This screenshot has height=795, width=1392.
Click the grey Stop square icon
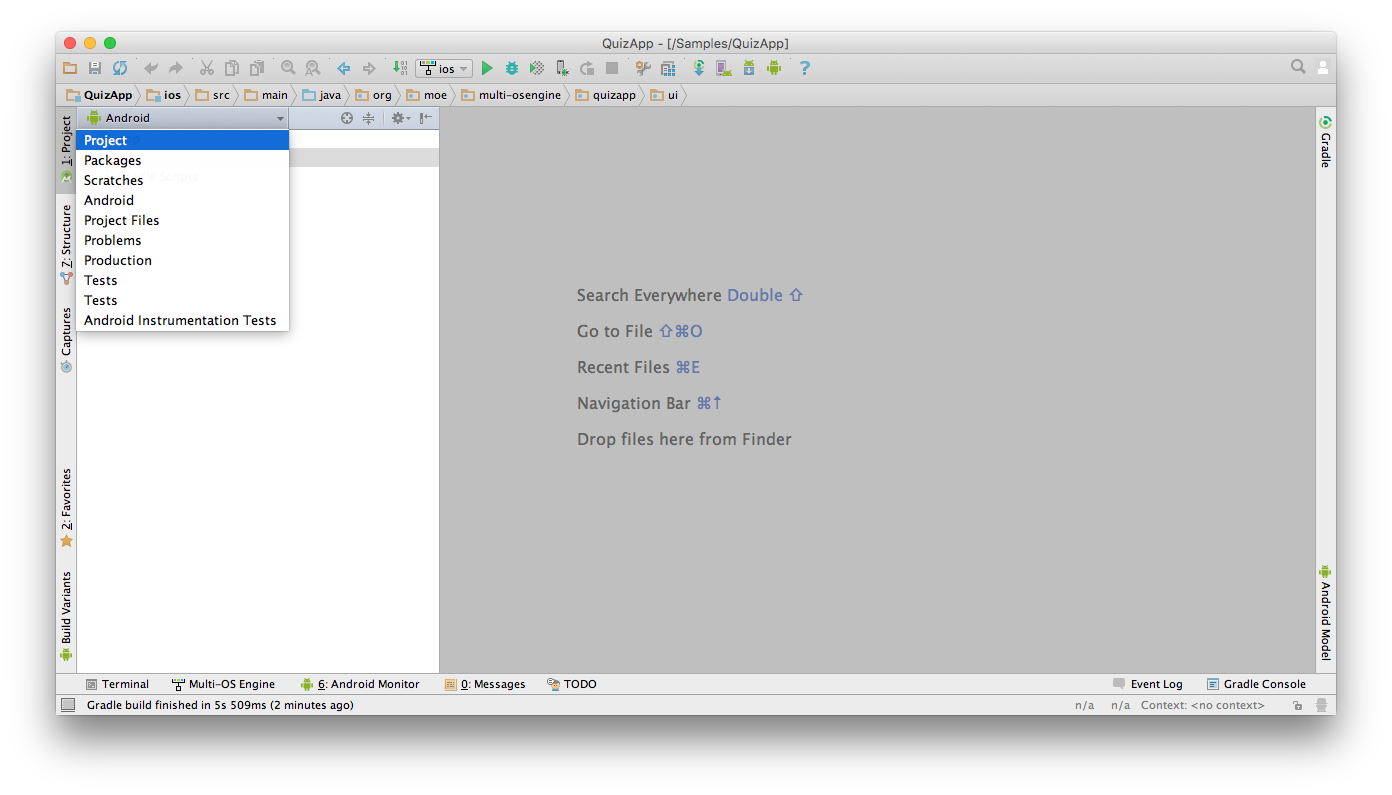[x=612, y=68]
